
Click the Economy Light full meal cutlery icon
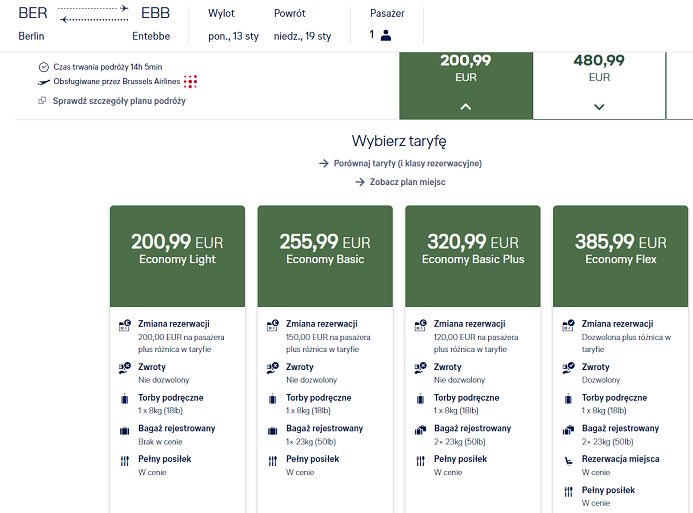(125, 461)
